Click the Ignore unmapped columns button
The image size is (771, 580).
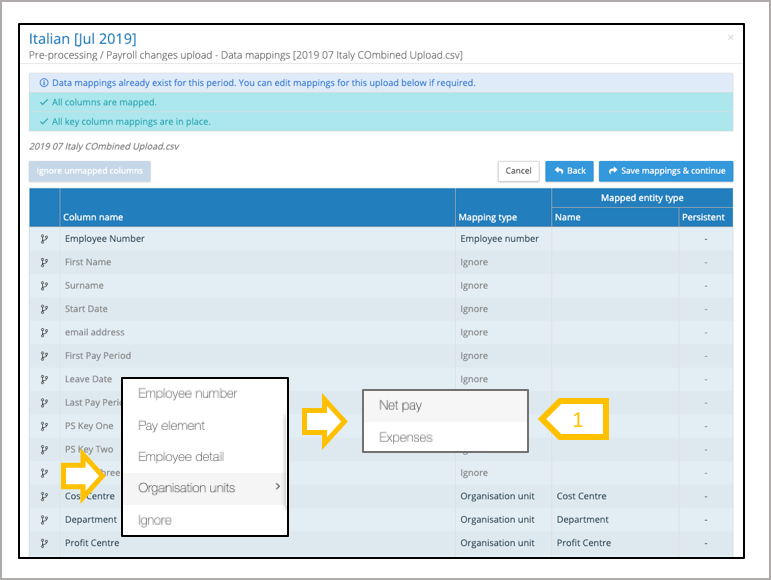coord(90,171)
